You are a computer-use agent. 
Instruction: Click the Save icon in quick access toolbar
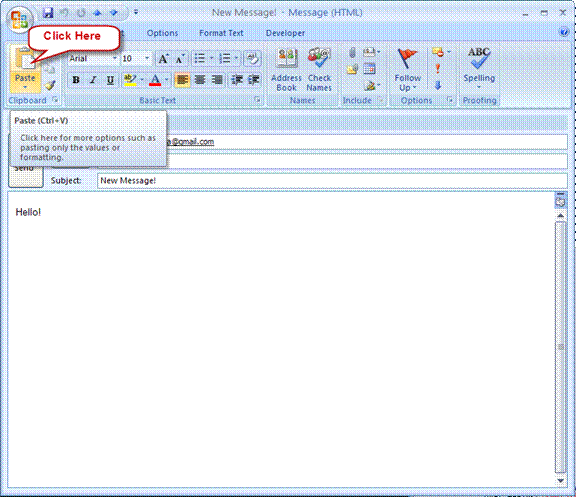coord(48,13)
